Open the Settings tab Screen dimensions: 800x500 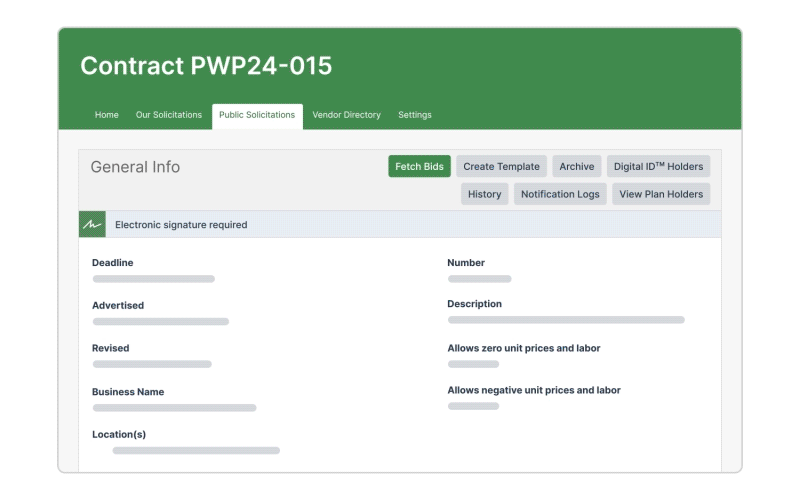click(415, 115)
